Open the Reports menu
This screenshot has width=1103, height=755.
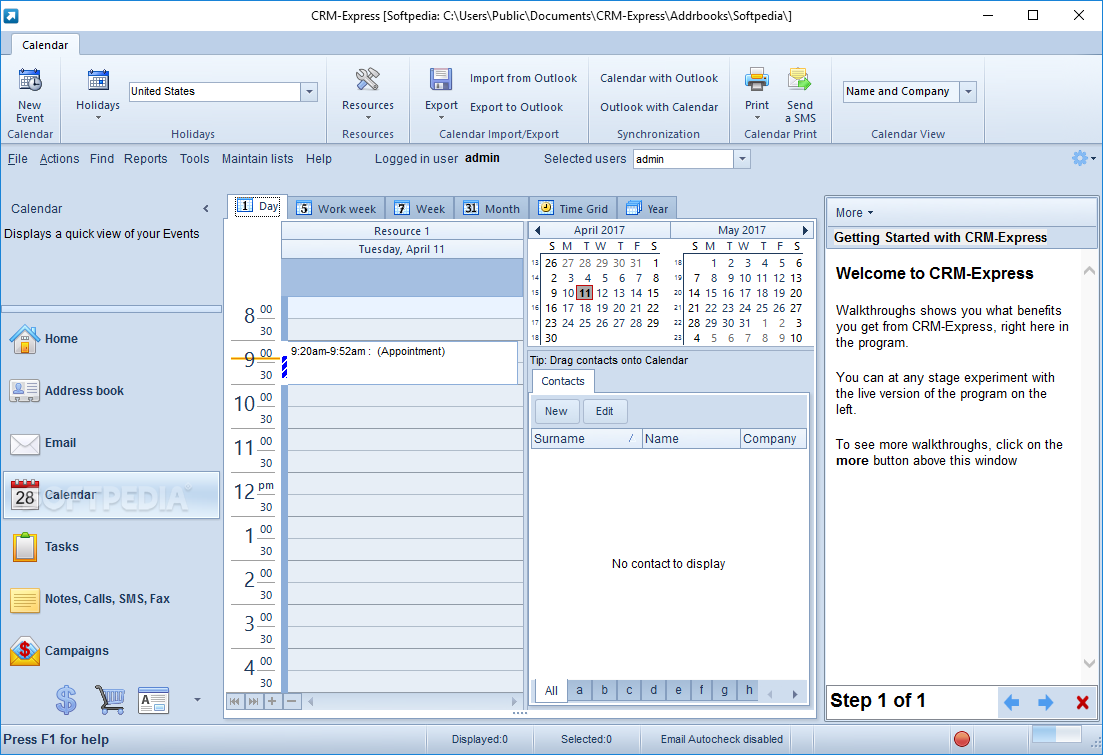click(146, 159)
